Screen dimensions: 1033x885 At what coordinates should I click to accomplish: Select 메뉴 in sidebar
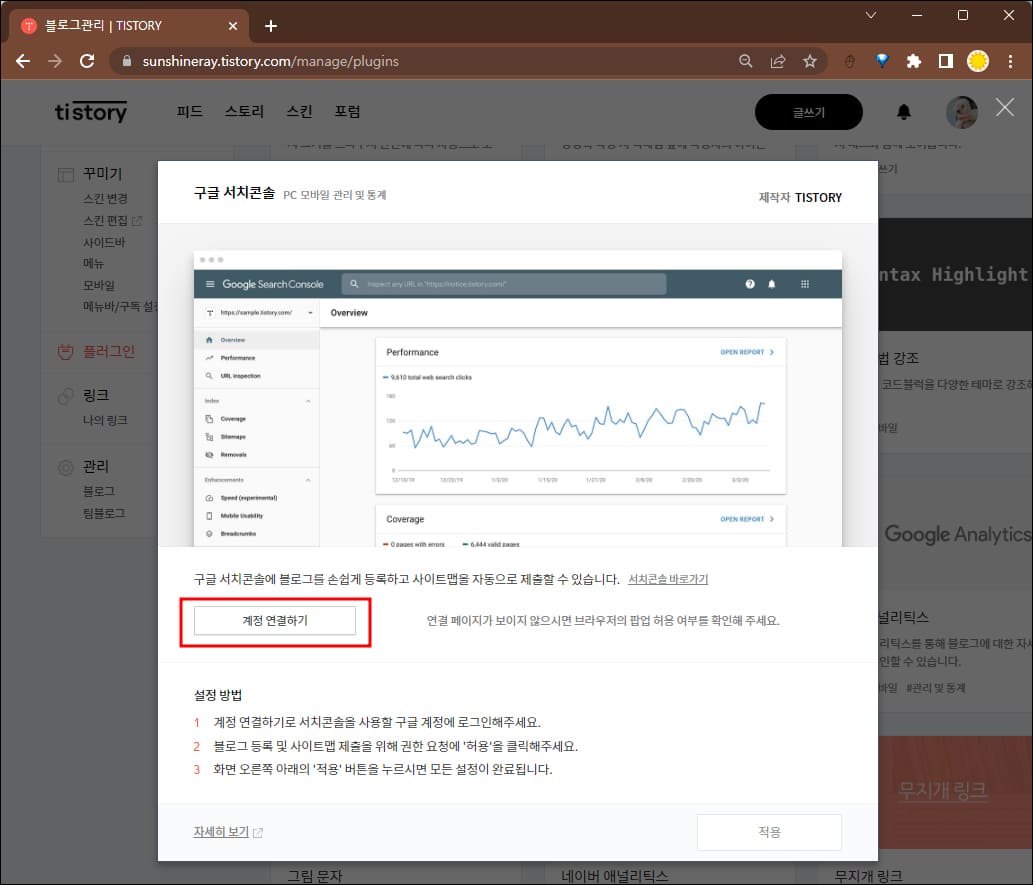94,263
